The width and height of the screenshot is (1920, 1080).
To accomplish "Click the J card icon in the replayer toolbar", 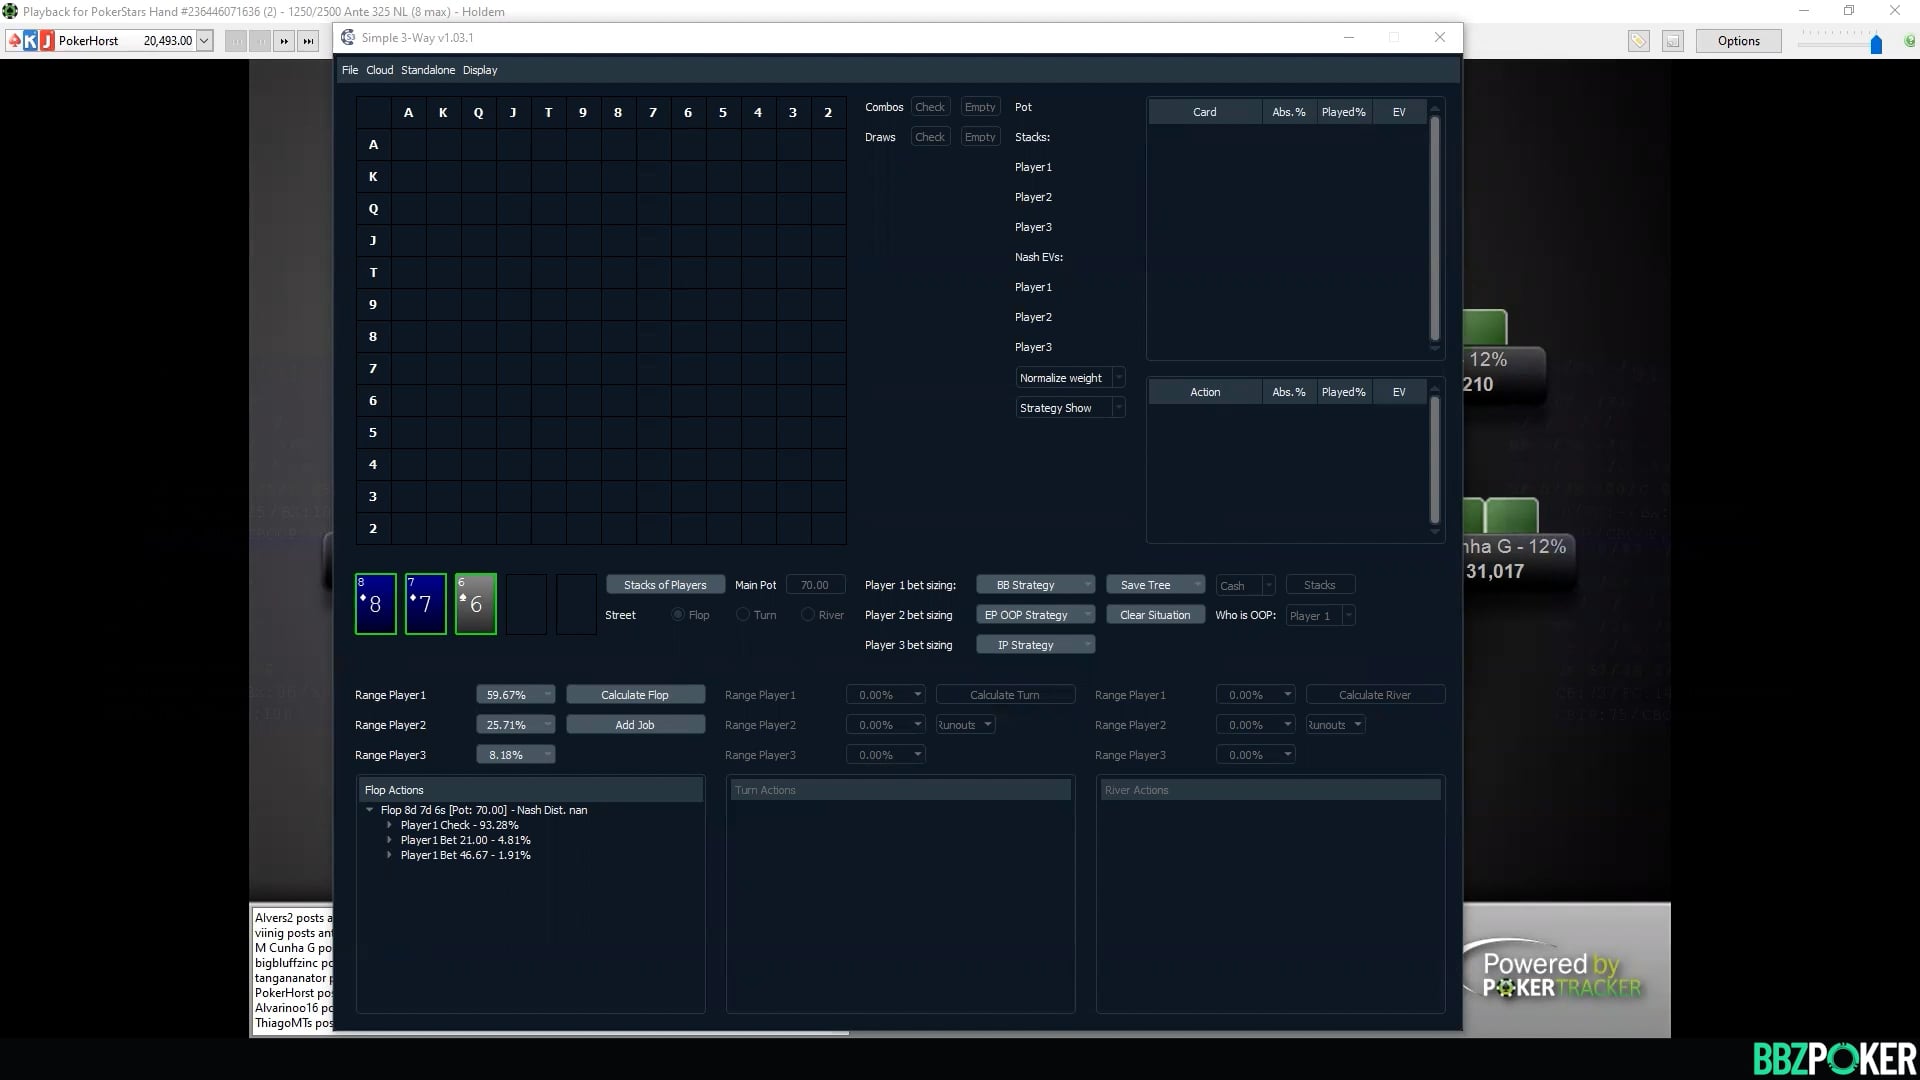I will point(46,40).
